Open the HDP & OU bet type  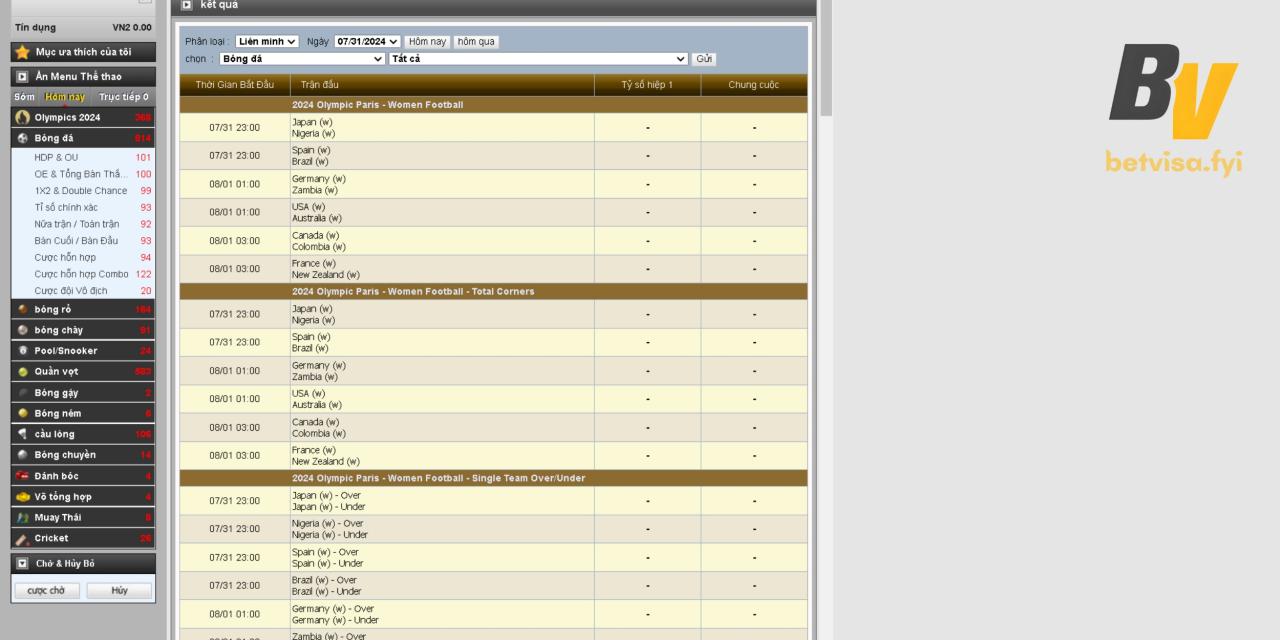tap(56, 157)
